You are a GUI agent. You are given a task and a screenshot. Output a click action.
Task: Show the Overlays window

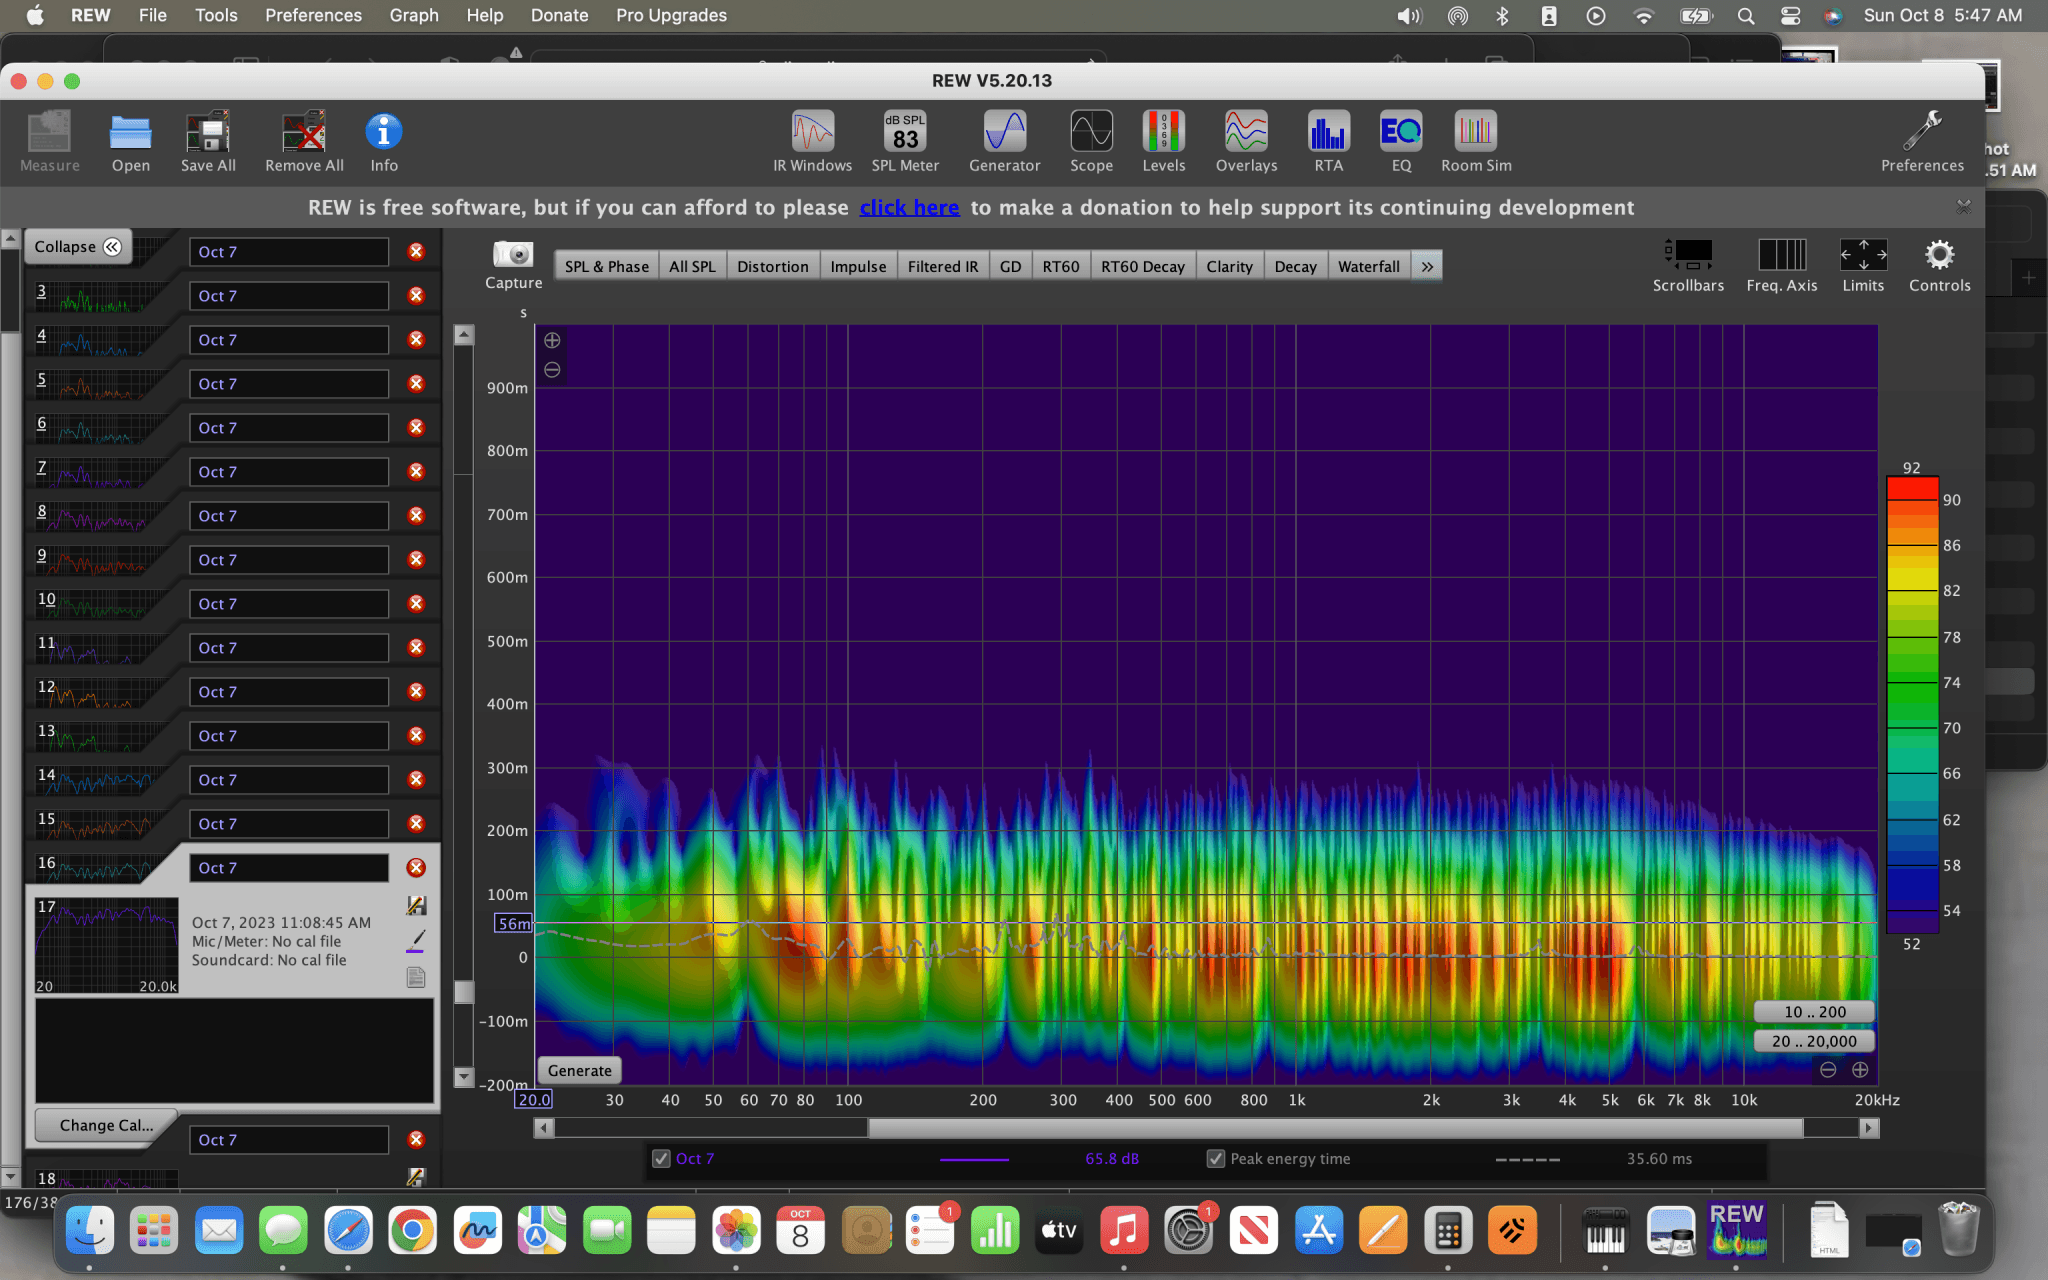pyautogui.click(x=1246, y=141)
